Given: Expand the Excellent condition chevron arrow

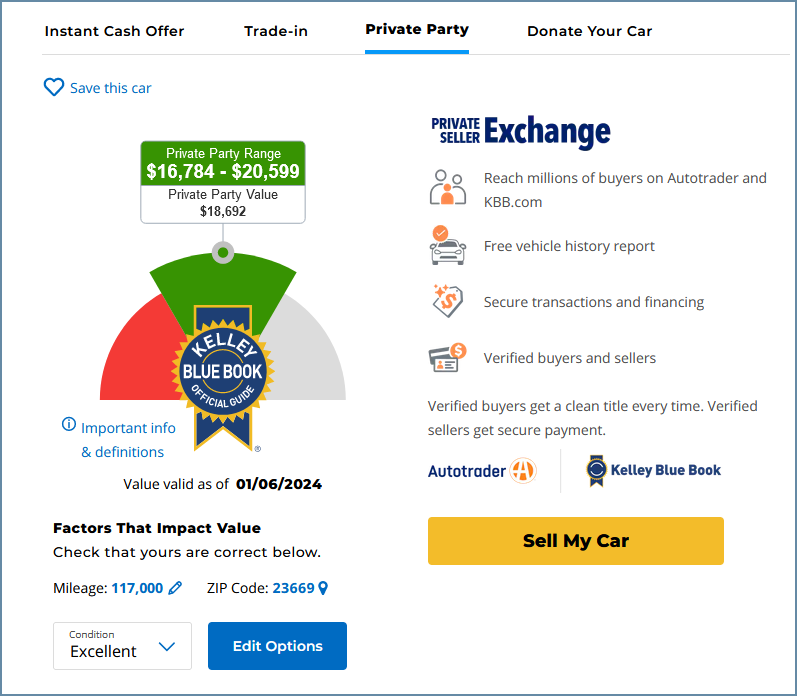Looking at the screenshot, I should pos(167,646).
